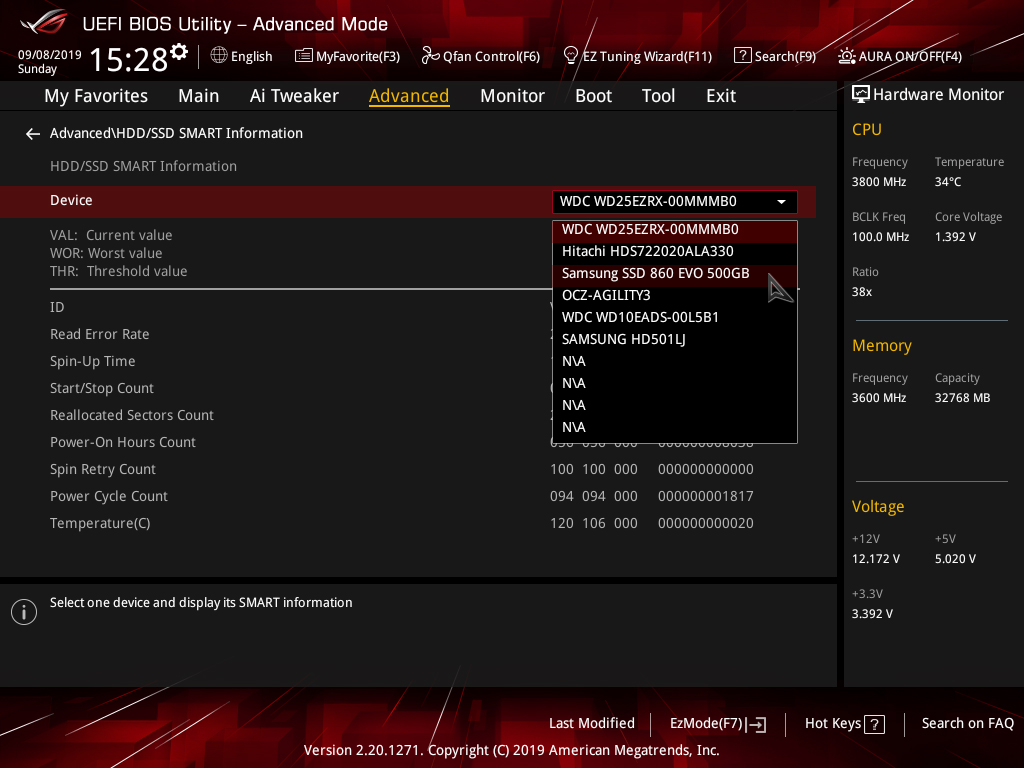The image size is (1024, 768).
Task: Click CPU Frequency value 3800 MHz
Action: pos(879,182)
